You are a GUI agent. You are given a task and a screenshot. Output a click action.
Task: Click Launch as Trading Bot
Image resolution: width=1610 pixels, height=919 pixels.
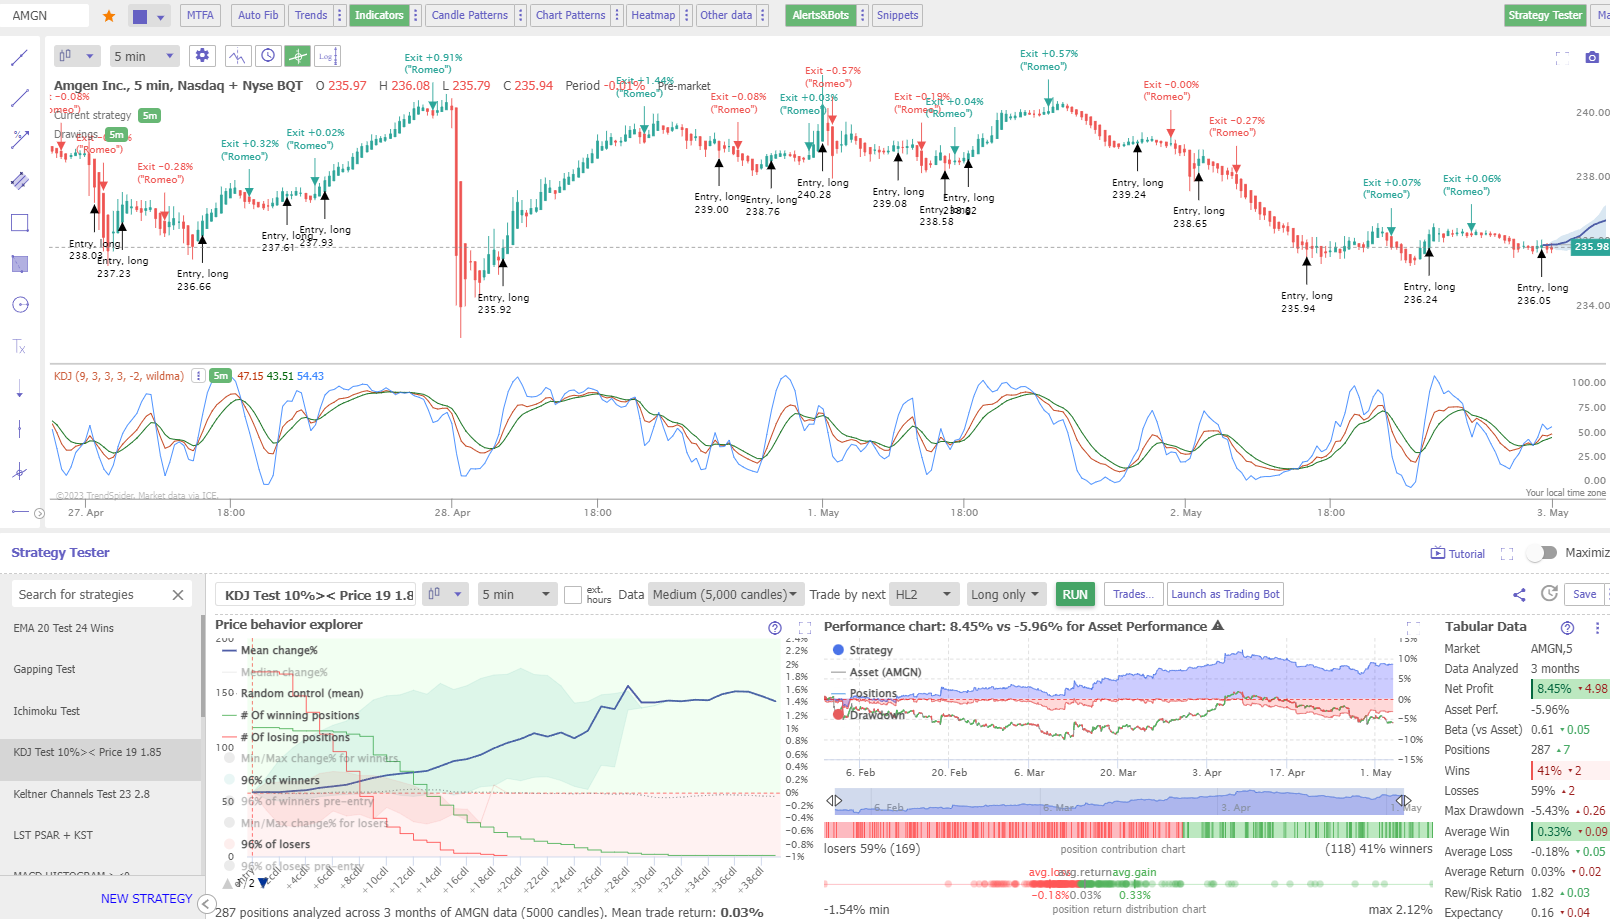[1225, 593]
